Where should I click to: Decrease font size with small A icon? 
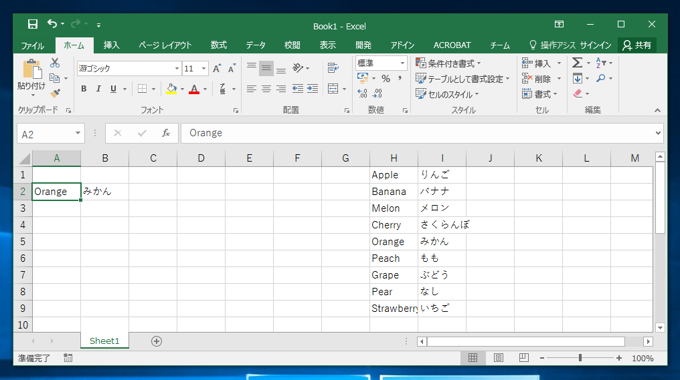232,68
